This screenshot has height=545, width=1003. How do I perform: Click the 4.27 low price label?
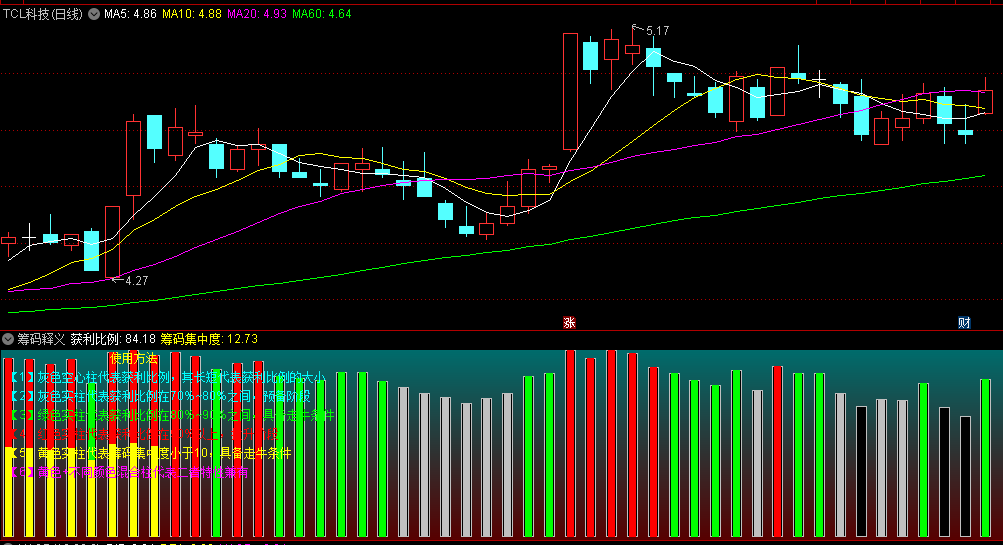click(x=136, y=281)
